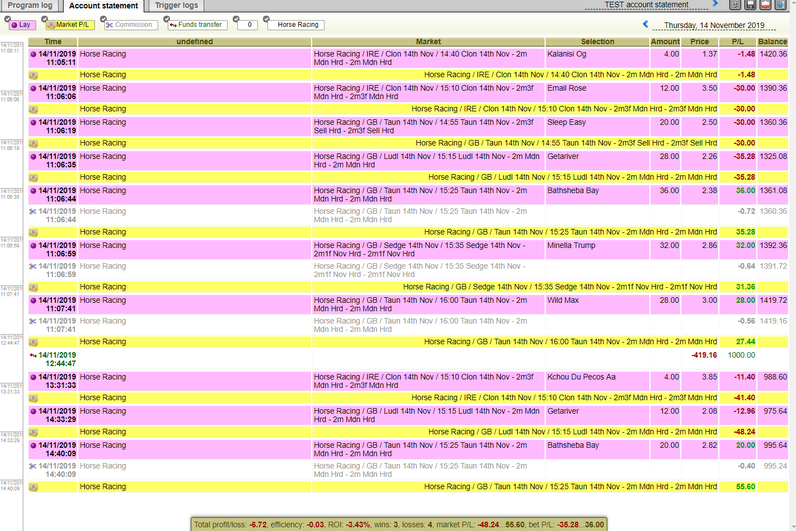Click the red export document icon
This screenshot has width=796, height=531.
pos(766,5)
